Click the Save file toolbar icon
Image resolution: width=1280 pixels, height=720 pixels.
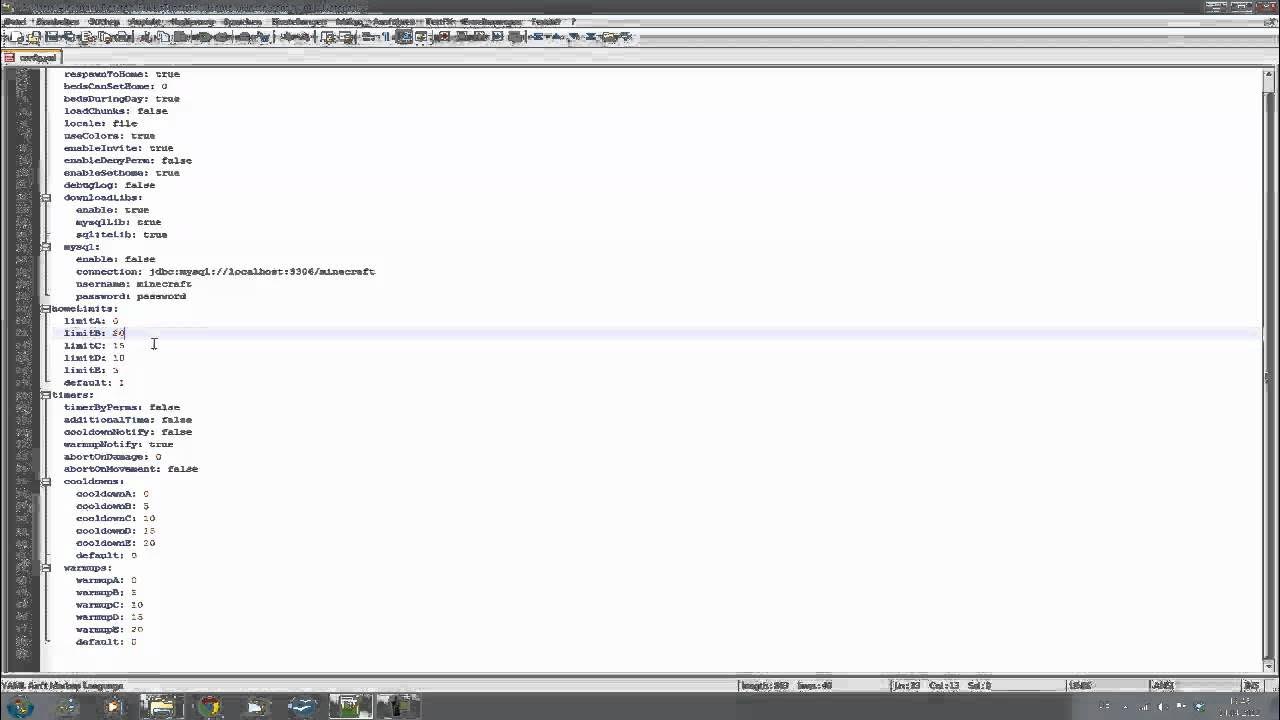pos(52,37)
